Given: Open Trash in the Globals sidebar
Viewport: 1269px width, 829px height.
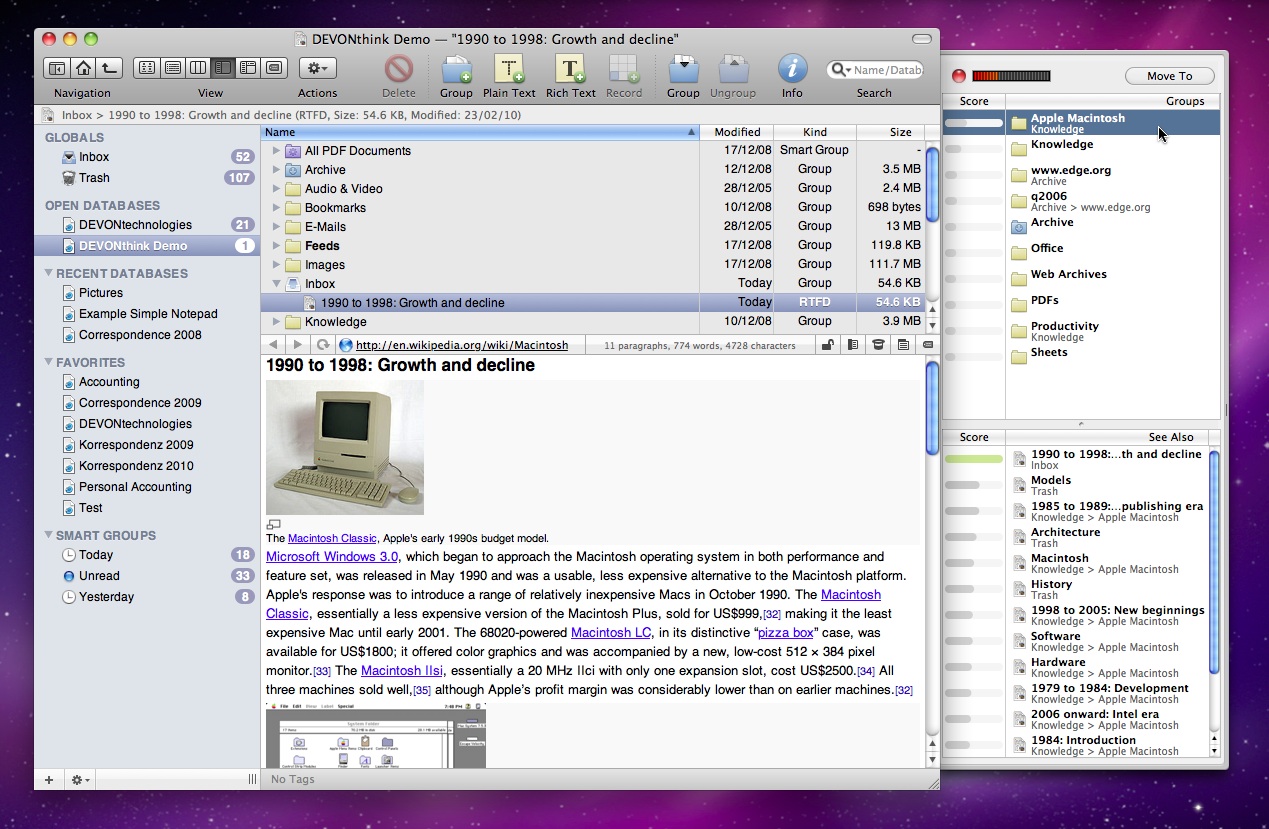Looking at the screenshot, I should (x=147, y=178).
